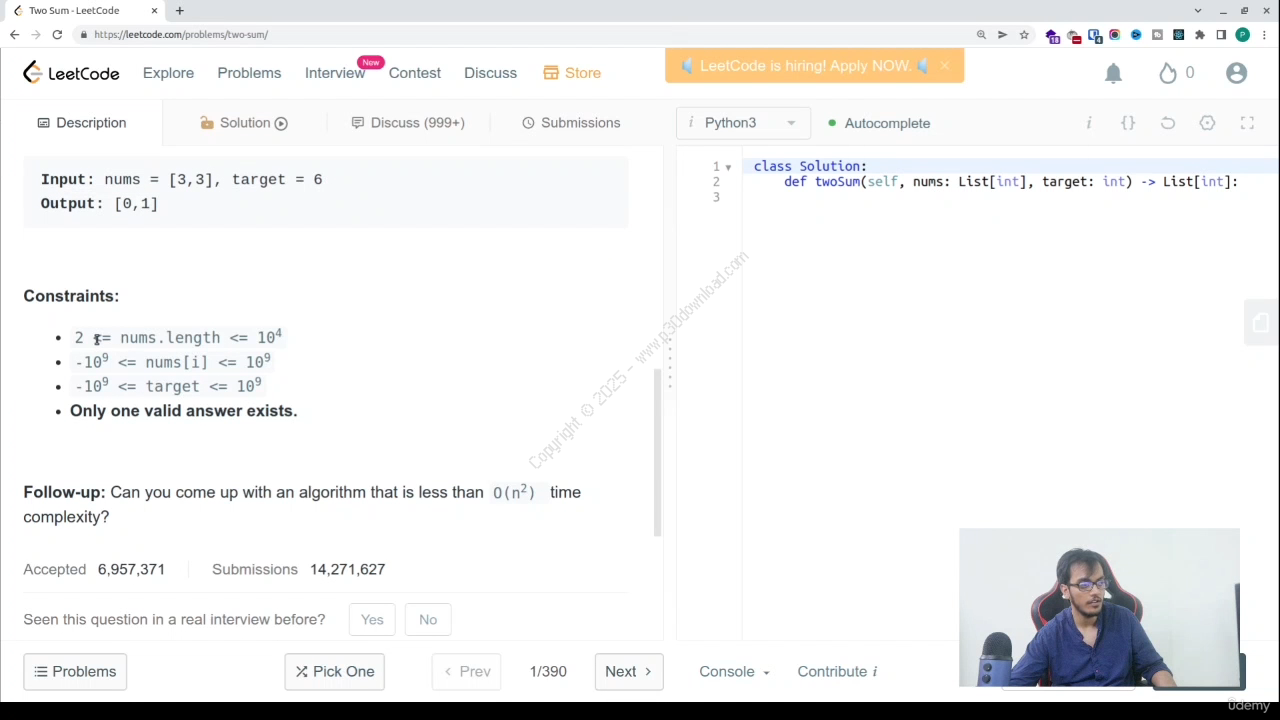Click inside code editor line 3
1280x720 pixels.
point(1010,197)
